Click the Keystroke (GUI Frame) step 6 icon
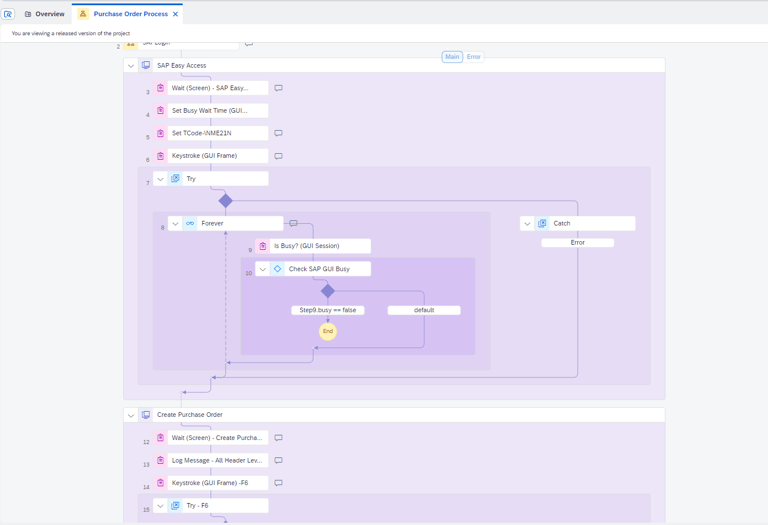Viewport: 768px width, 525px height. click(x=160, y=156)
